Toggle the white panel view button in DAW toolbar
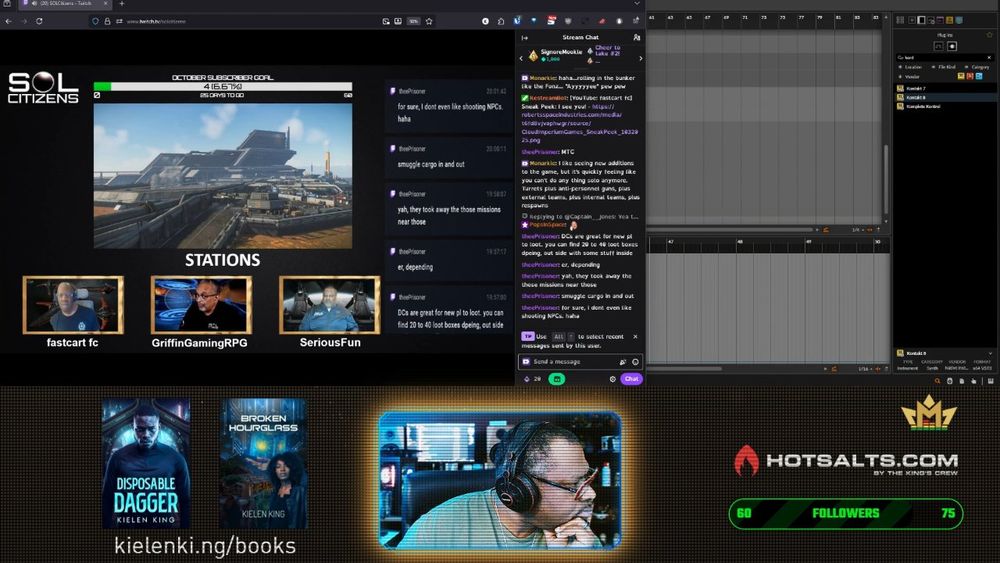This screenshot has width=1000, height=563. 921,20
